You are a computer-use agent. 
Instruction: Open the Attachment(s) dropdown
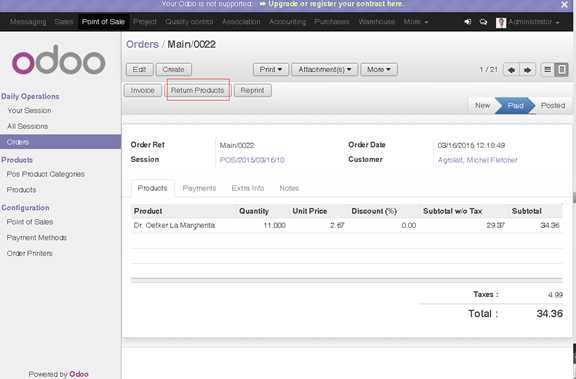(x=325, y=69)
